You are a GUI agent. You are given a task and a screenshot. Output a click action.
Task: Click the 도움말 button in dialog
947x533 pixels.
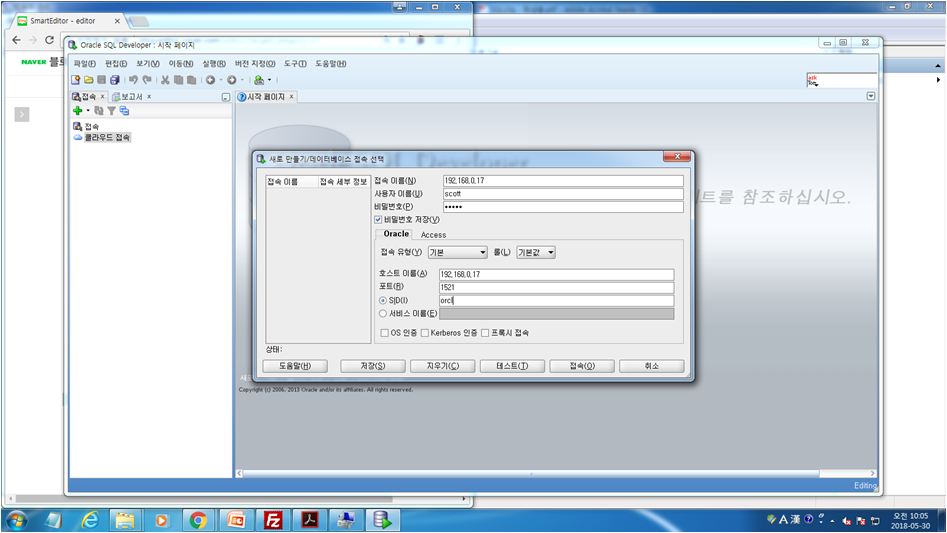tap(295, 366)
